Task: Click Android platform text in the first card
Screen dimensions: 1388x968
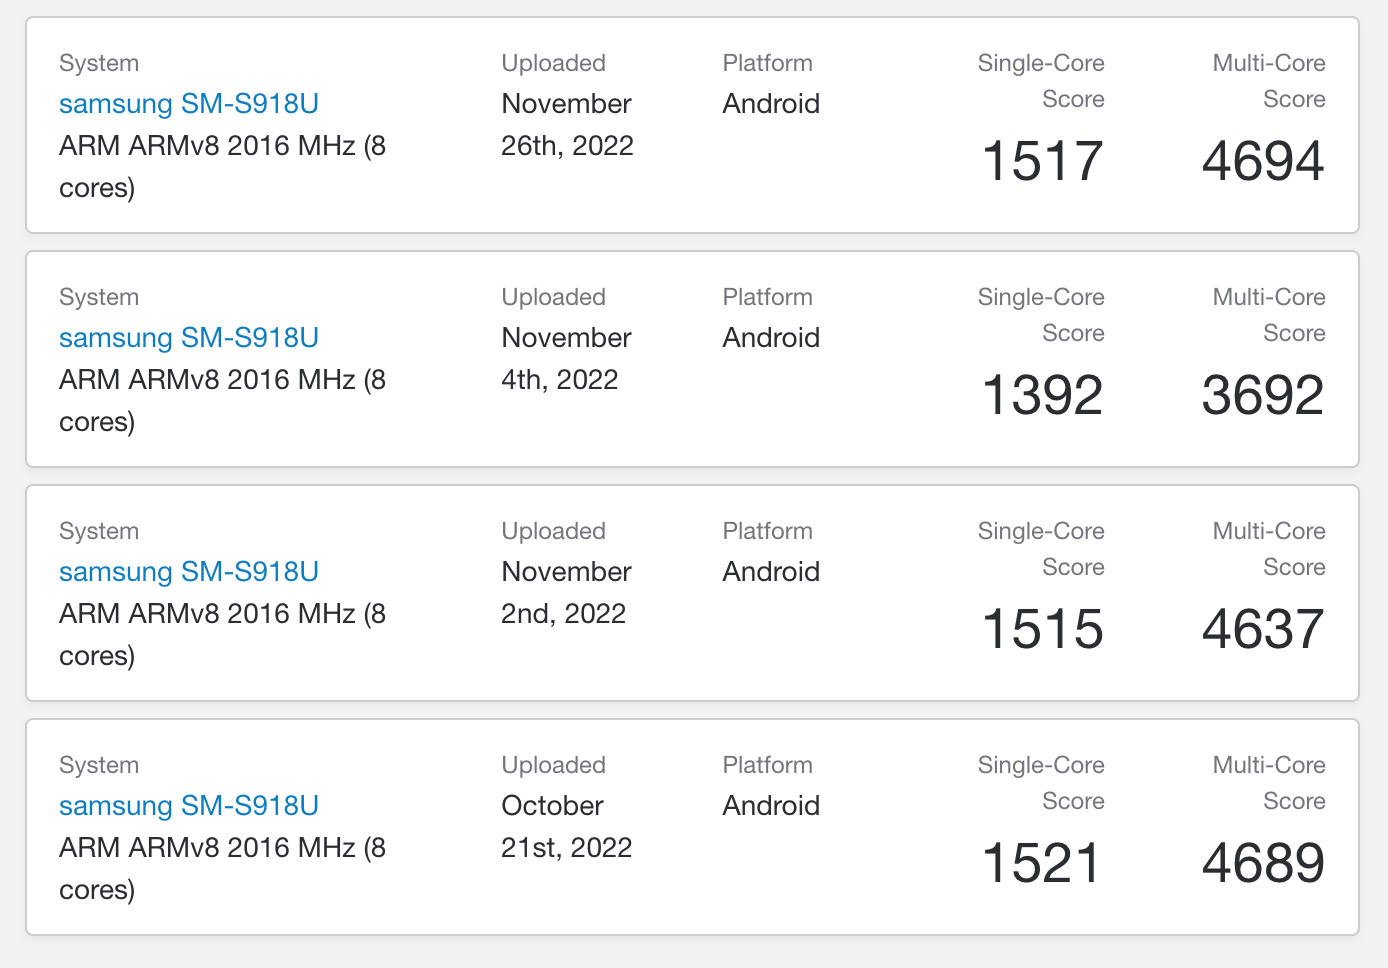Action: 771,104
